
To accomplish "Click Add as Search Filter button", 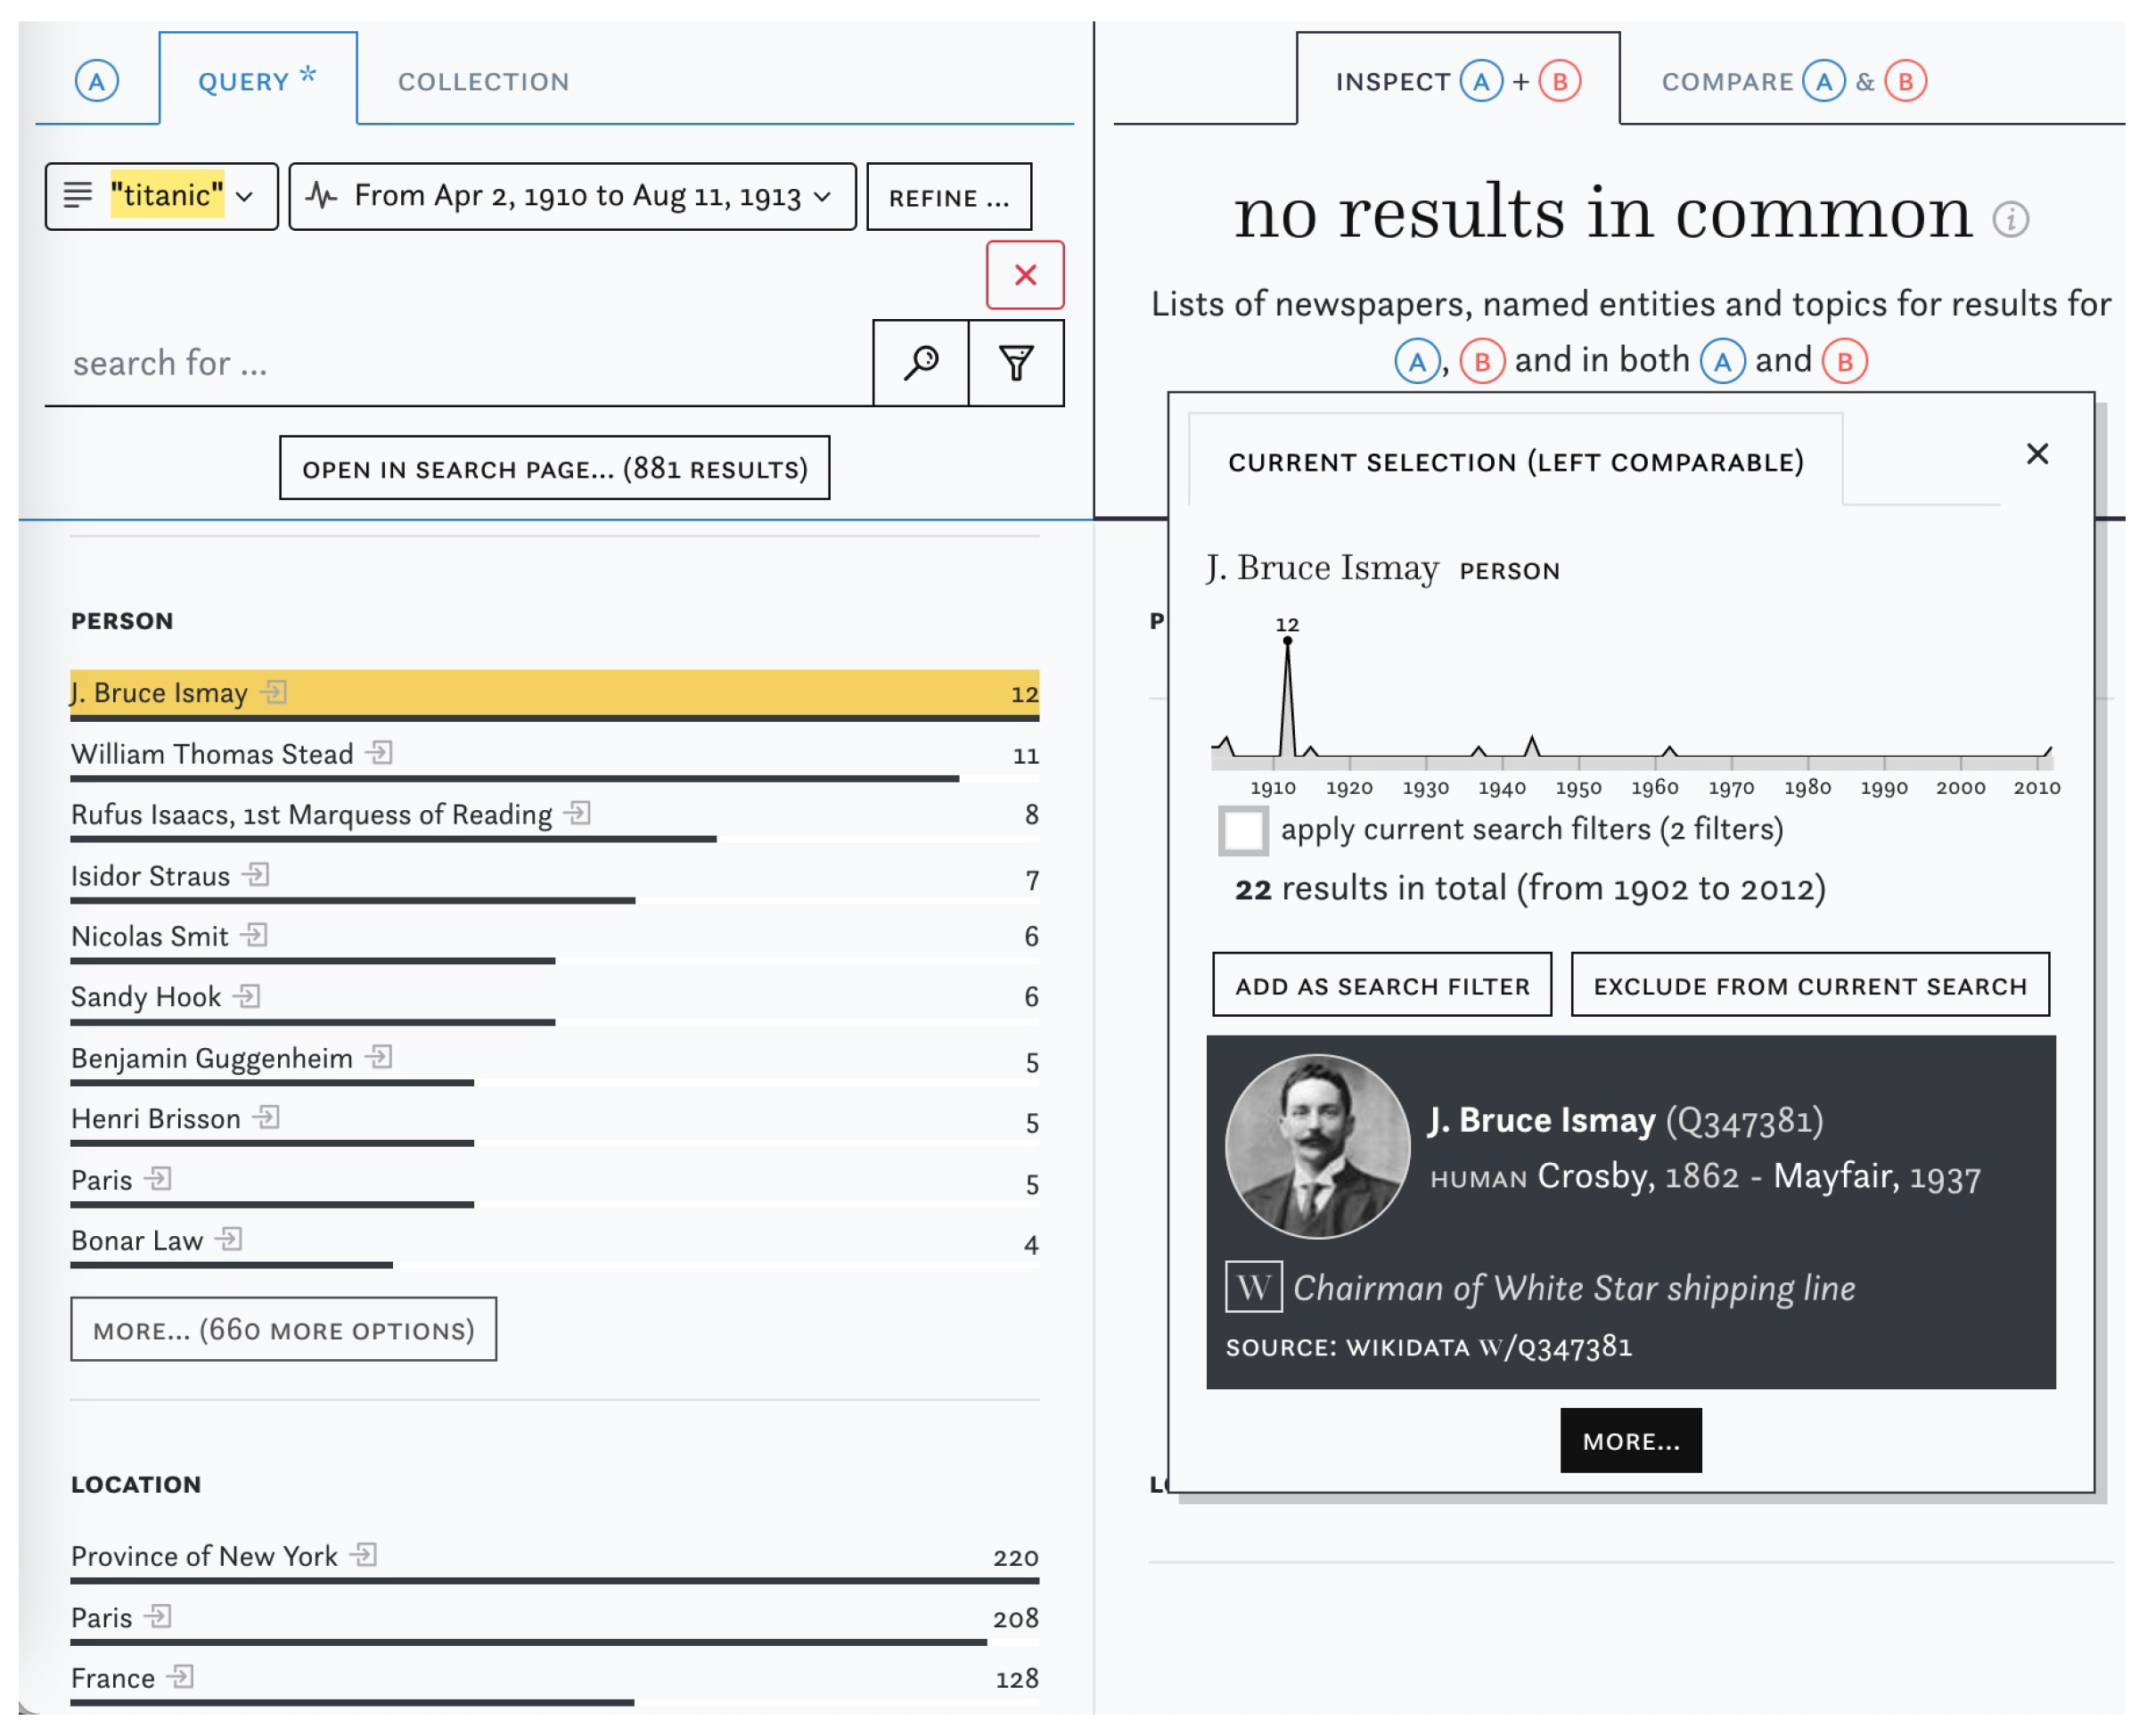I will [1382, 985].
